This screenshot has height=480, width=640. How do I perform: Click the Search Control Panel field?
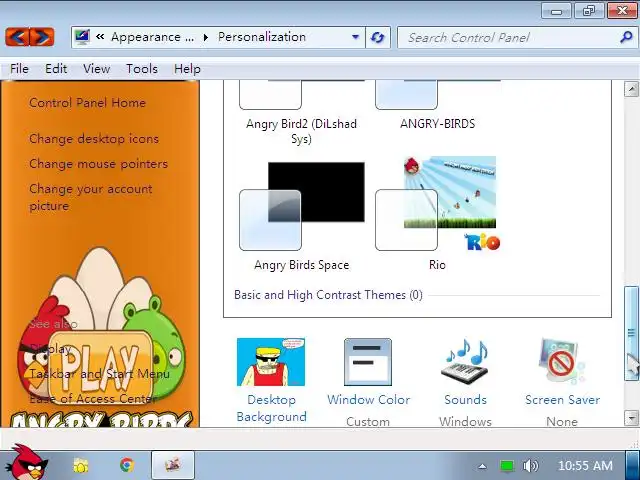tap(517, 38)
